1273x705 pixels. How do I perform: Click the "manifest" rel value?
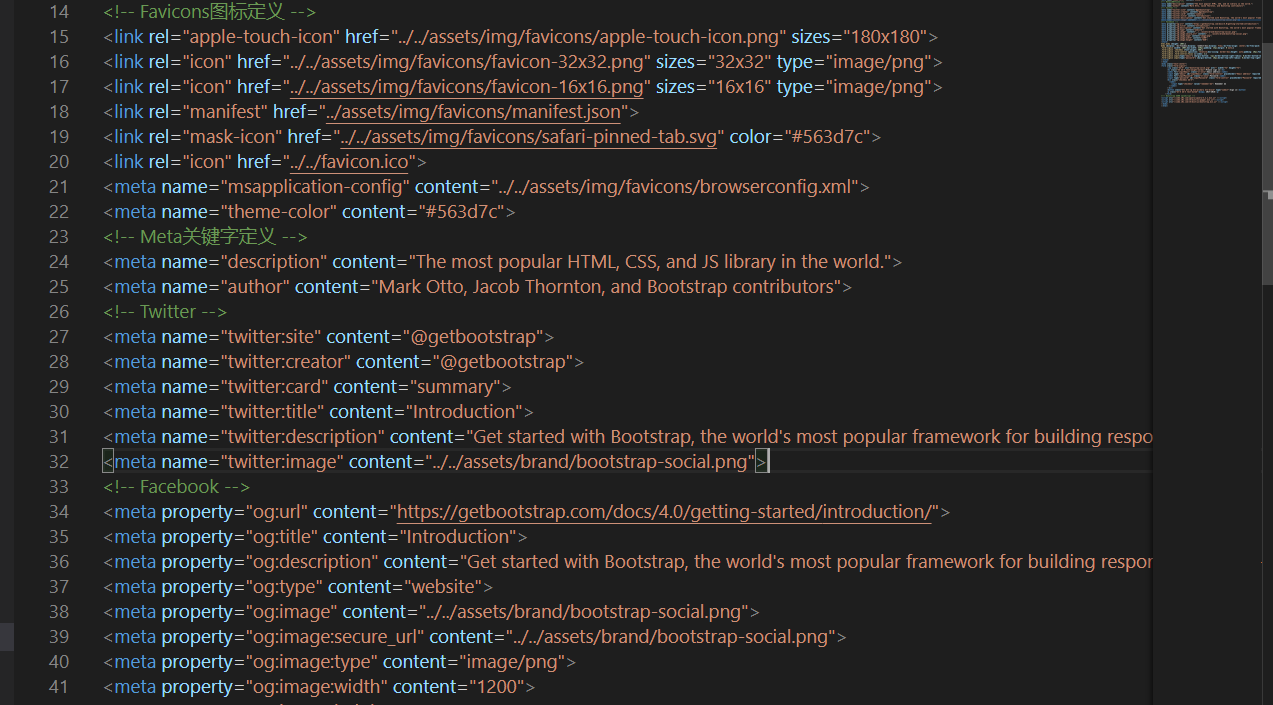pyautogui.click(x=224, y=112)
